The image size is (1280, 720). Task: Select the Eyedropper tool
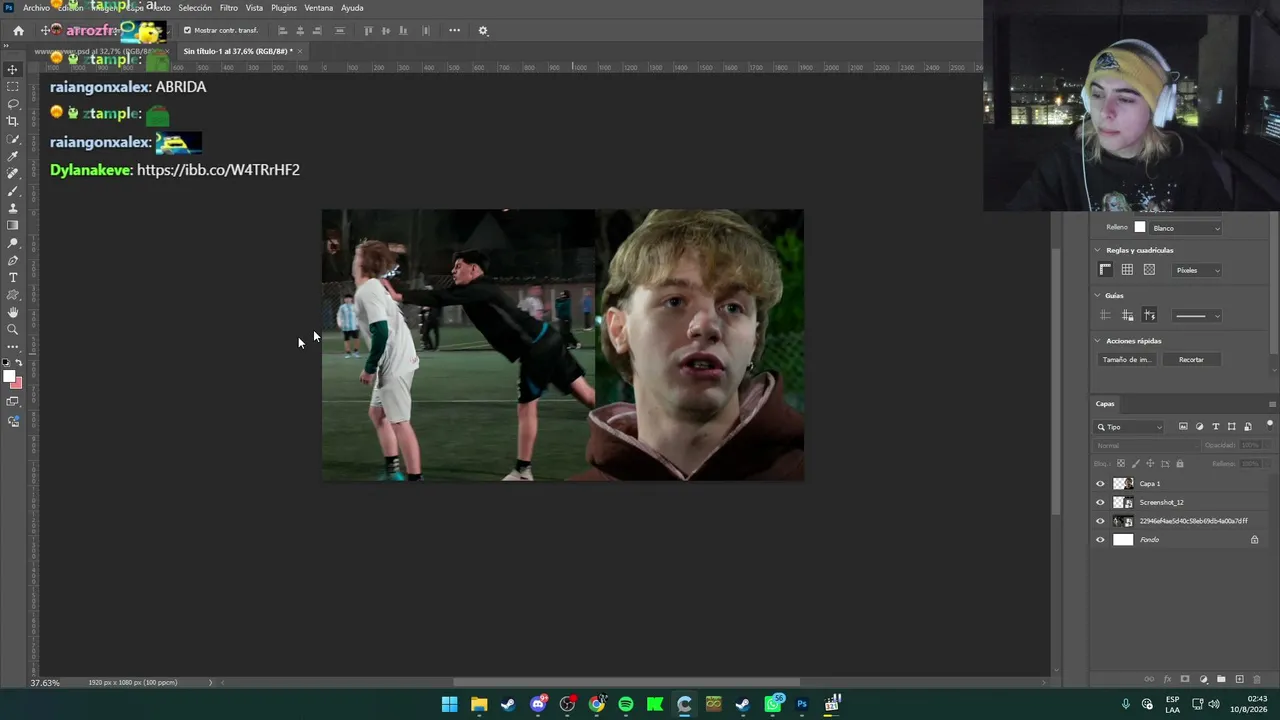pos(13,156)
